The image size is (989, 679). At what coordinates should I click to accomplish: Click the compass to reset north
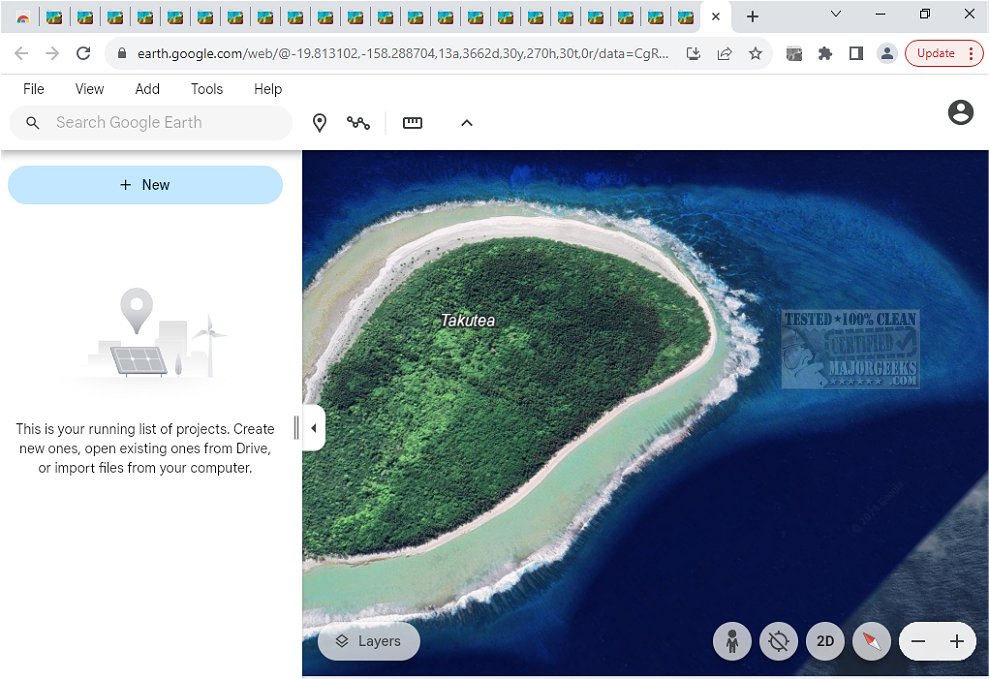pyautogui.click(x=871, y=641)
